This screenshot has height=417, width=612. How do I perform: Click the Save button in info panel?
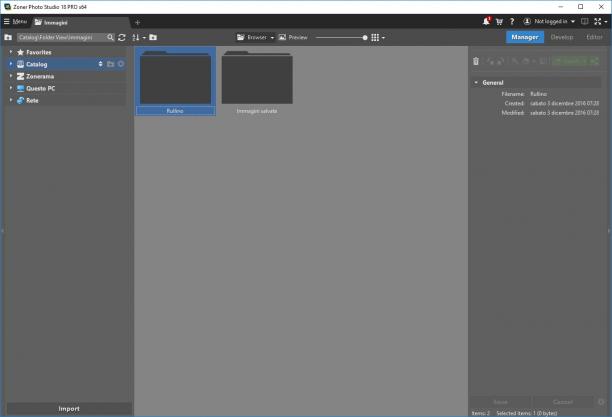[500, 402]
